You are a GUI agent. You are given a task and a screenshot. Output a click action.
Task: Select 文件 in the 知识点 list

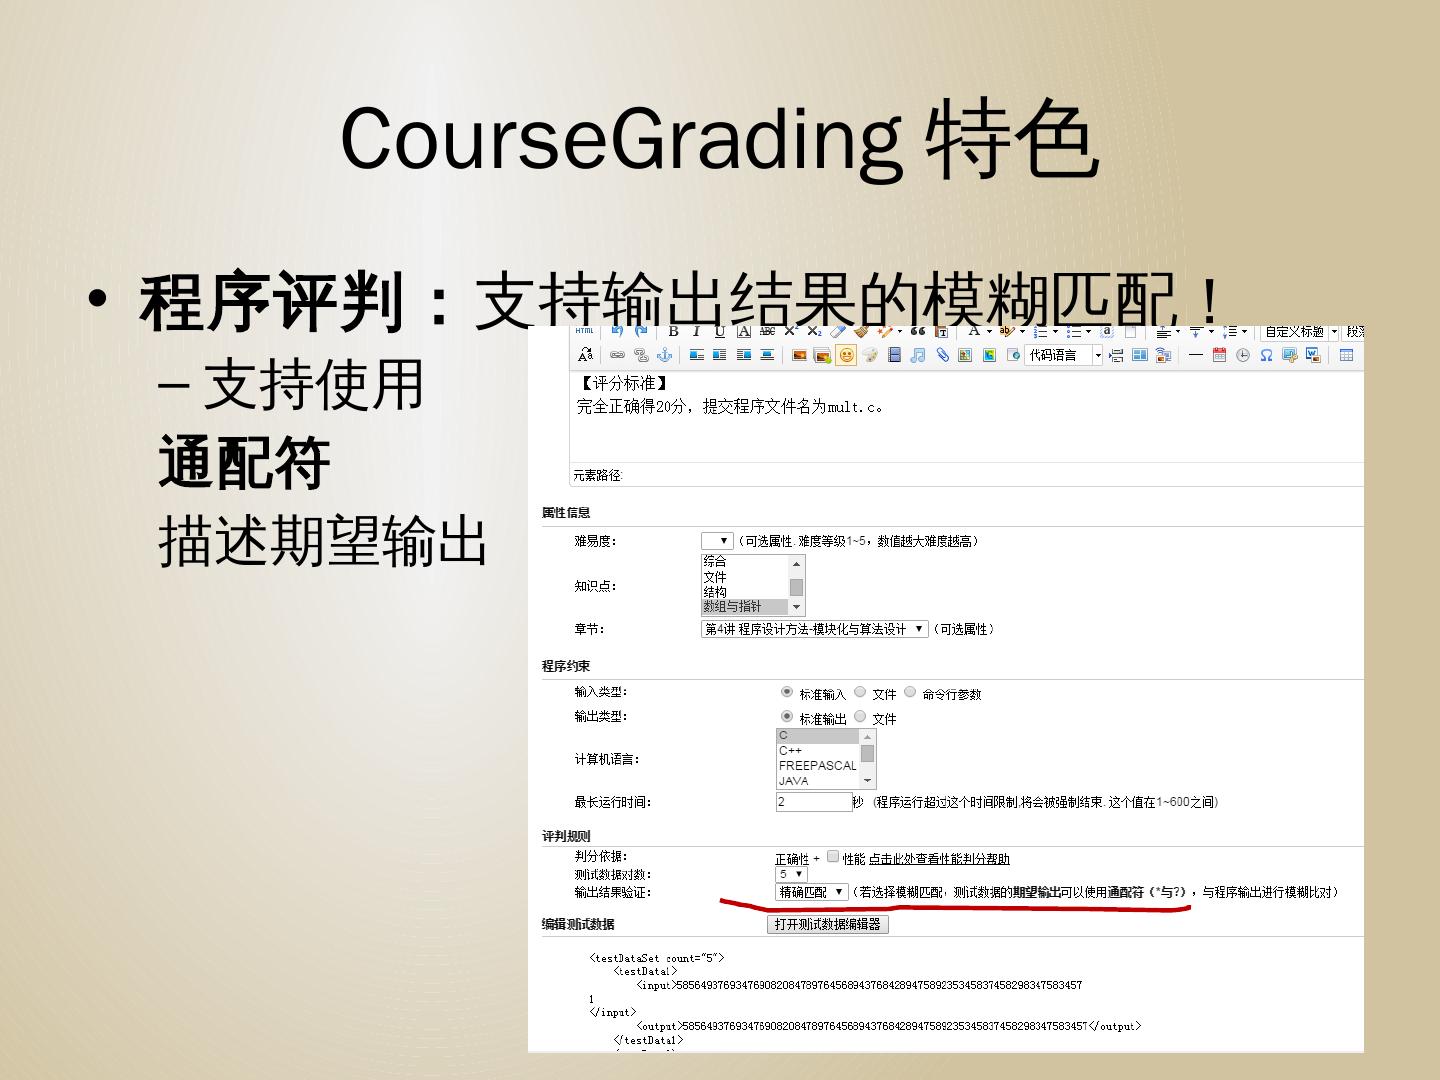pos(745,577)
